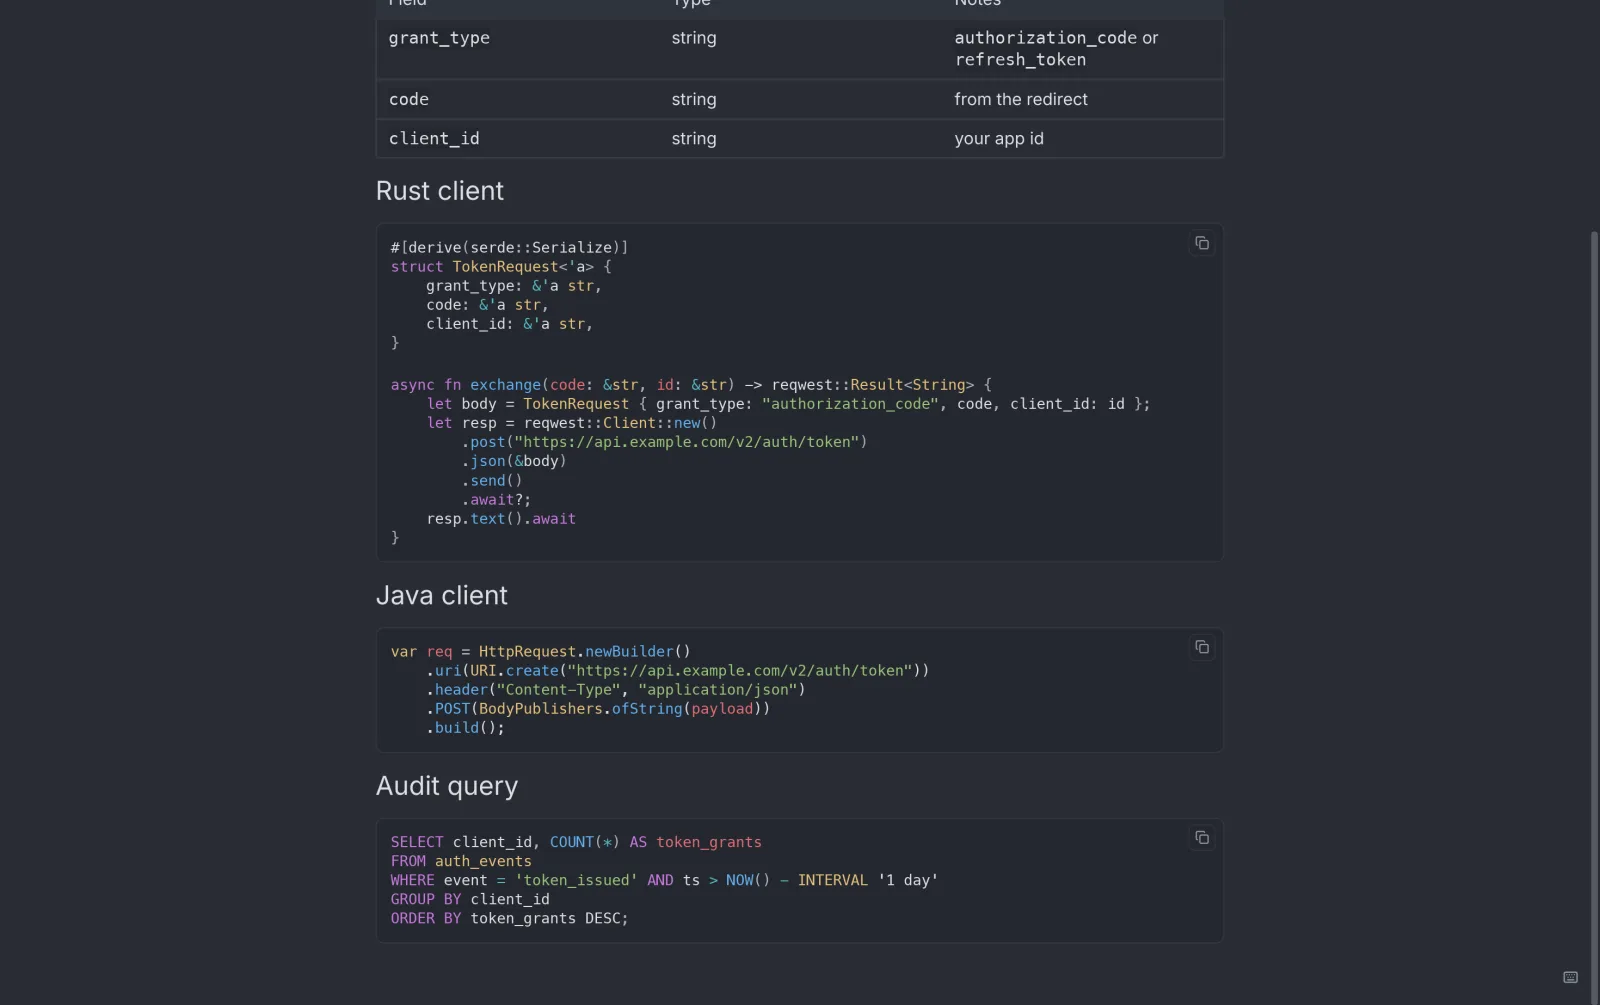This screenshot has height=1005, width=1600.
Task: Copy the Java client code block
Action: (1202, 647)
